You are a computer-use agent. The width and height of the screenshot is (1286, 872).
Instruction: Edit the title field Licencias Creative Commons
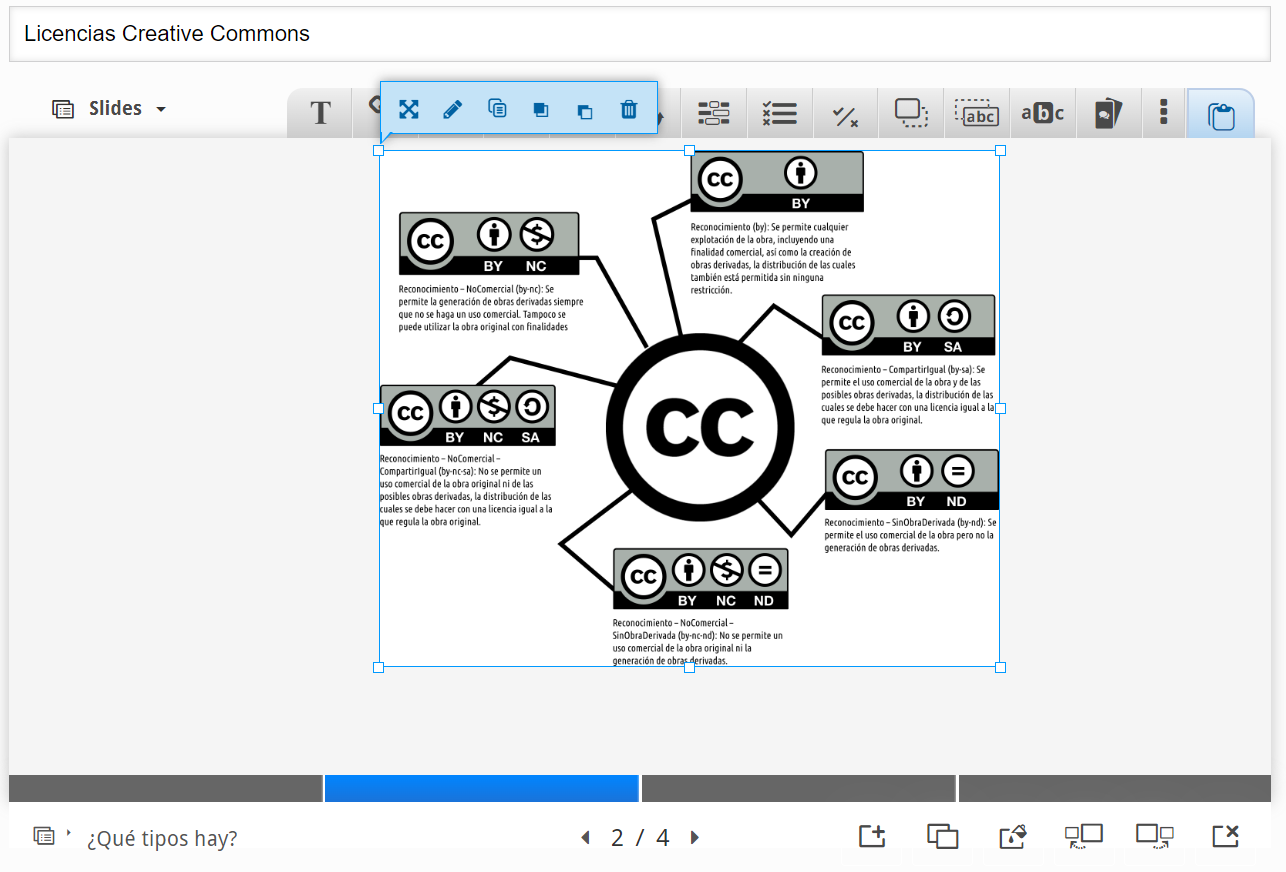640,34
